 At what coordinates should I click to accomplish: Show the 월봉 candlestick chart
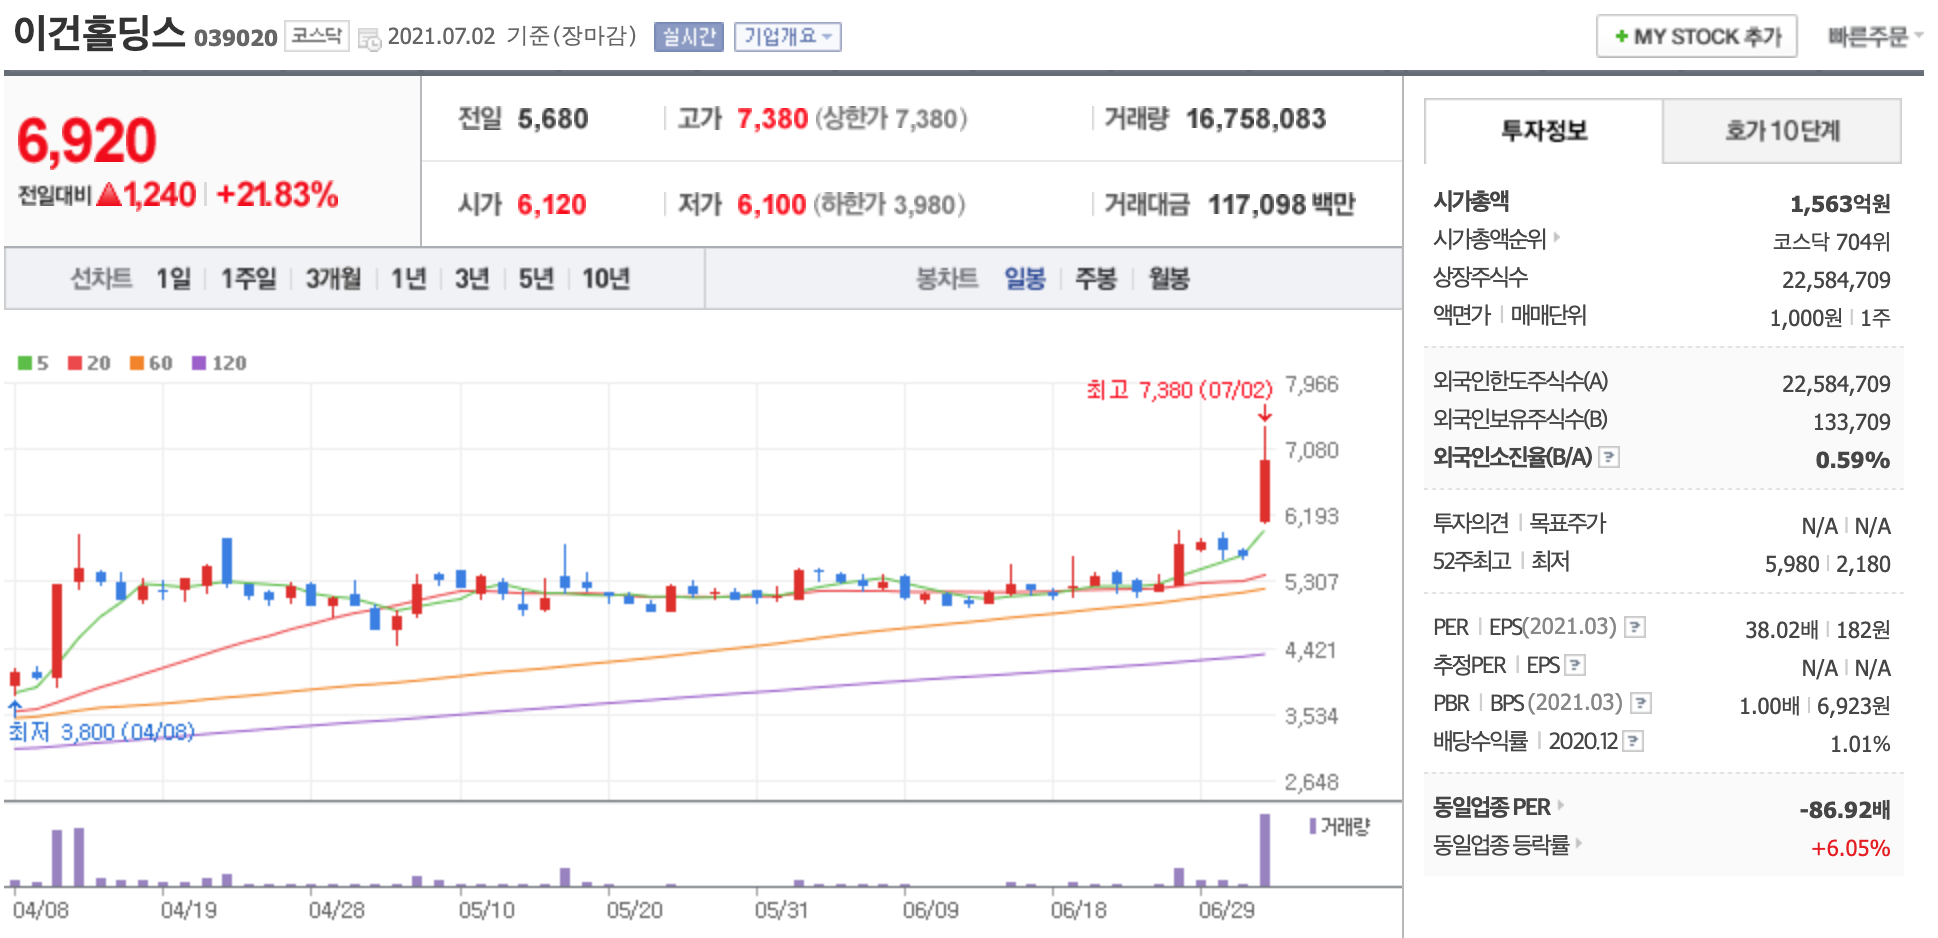point(1169,278)
